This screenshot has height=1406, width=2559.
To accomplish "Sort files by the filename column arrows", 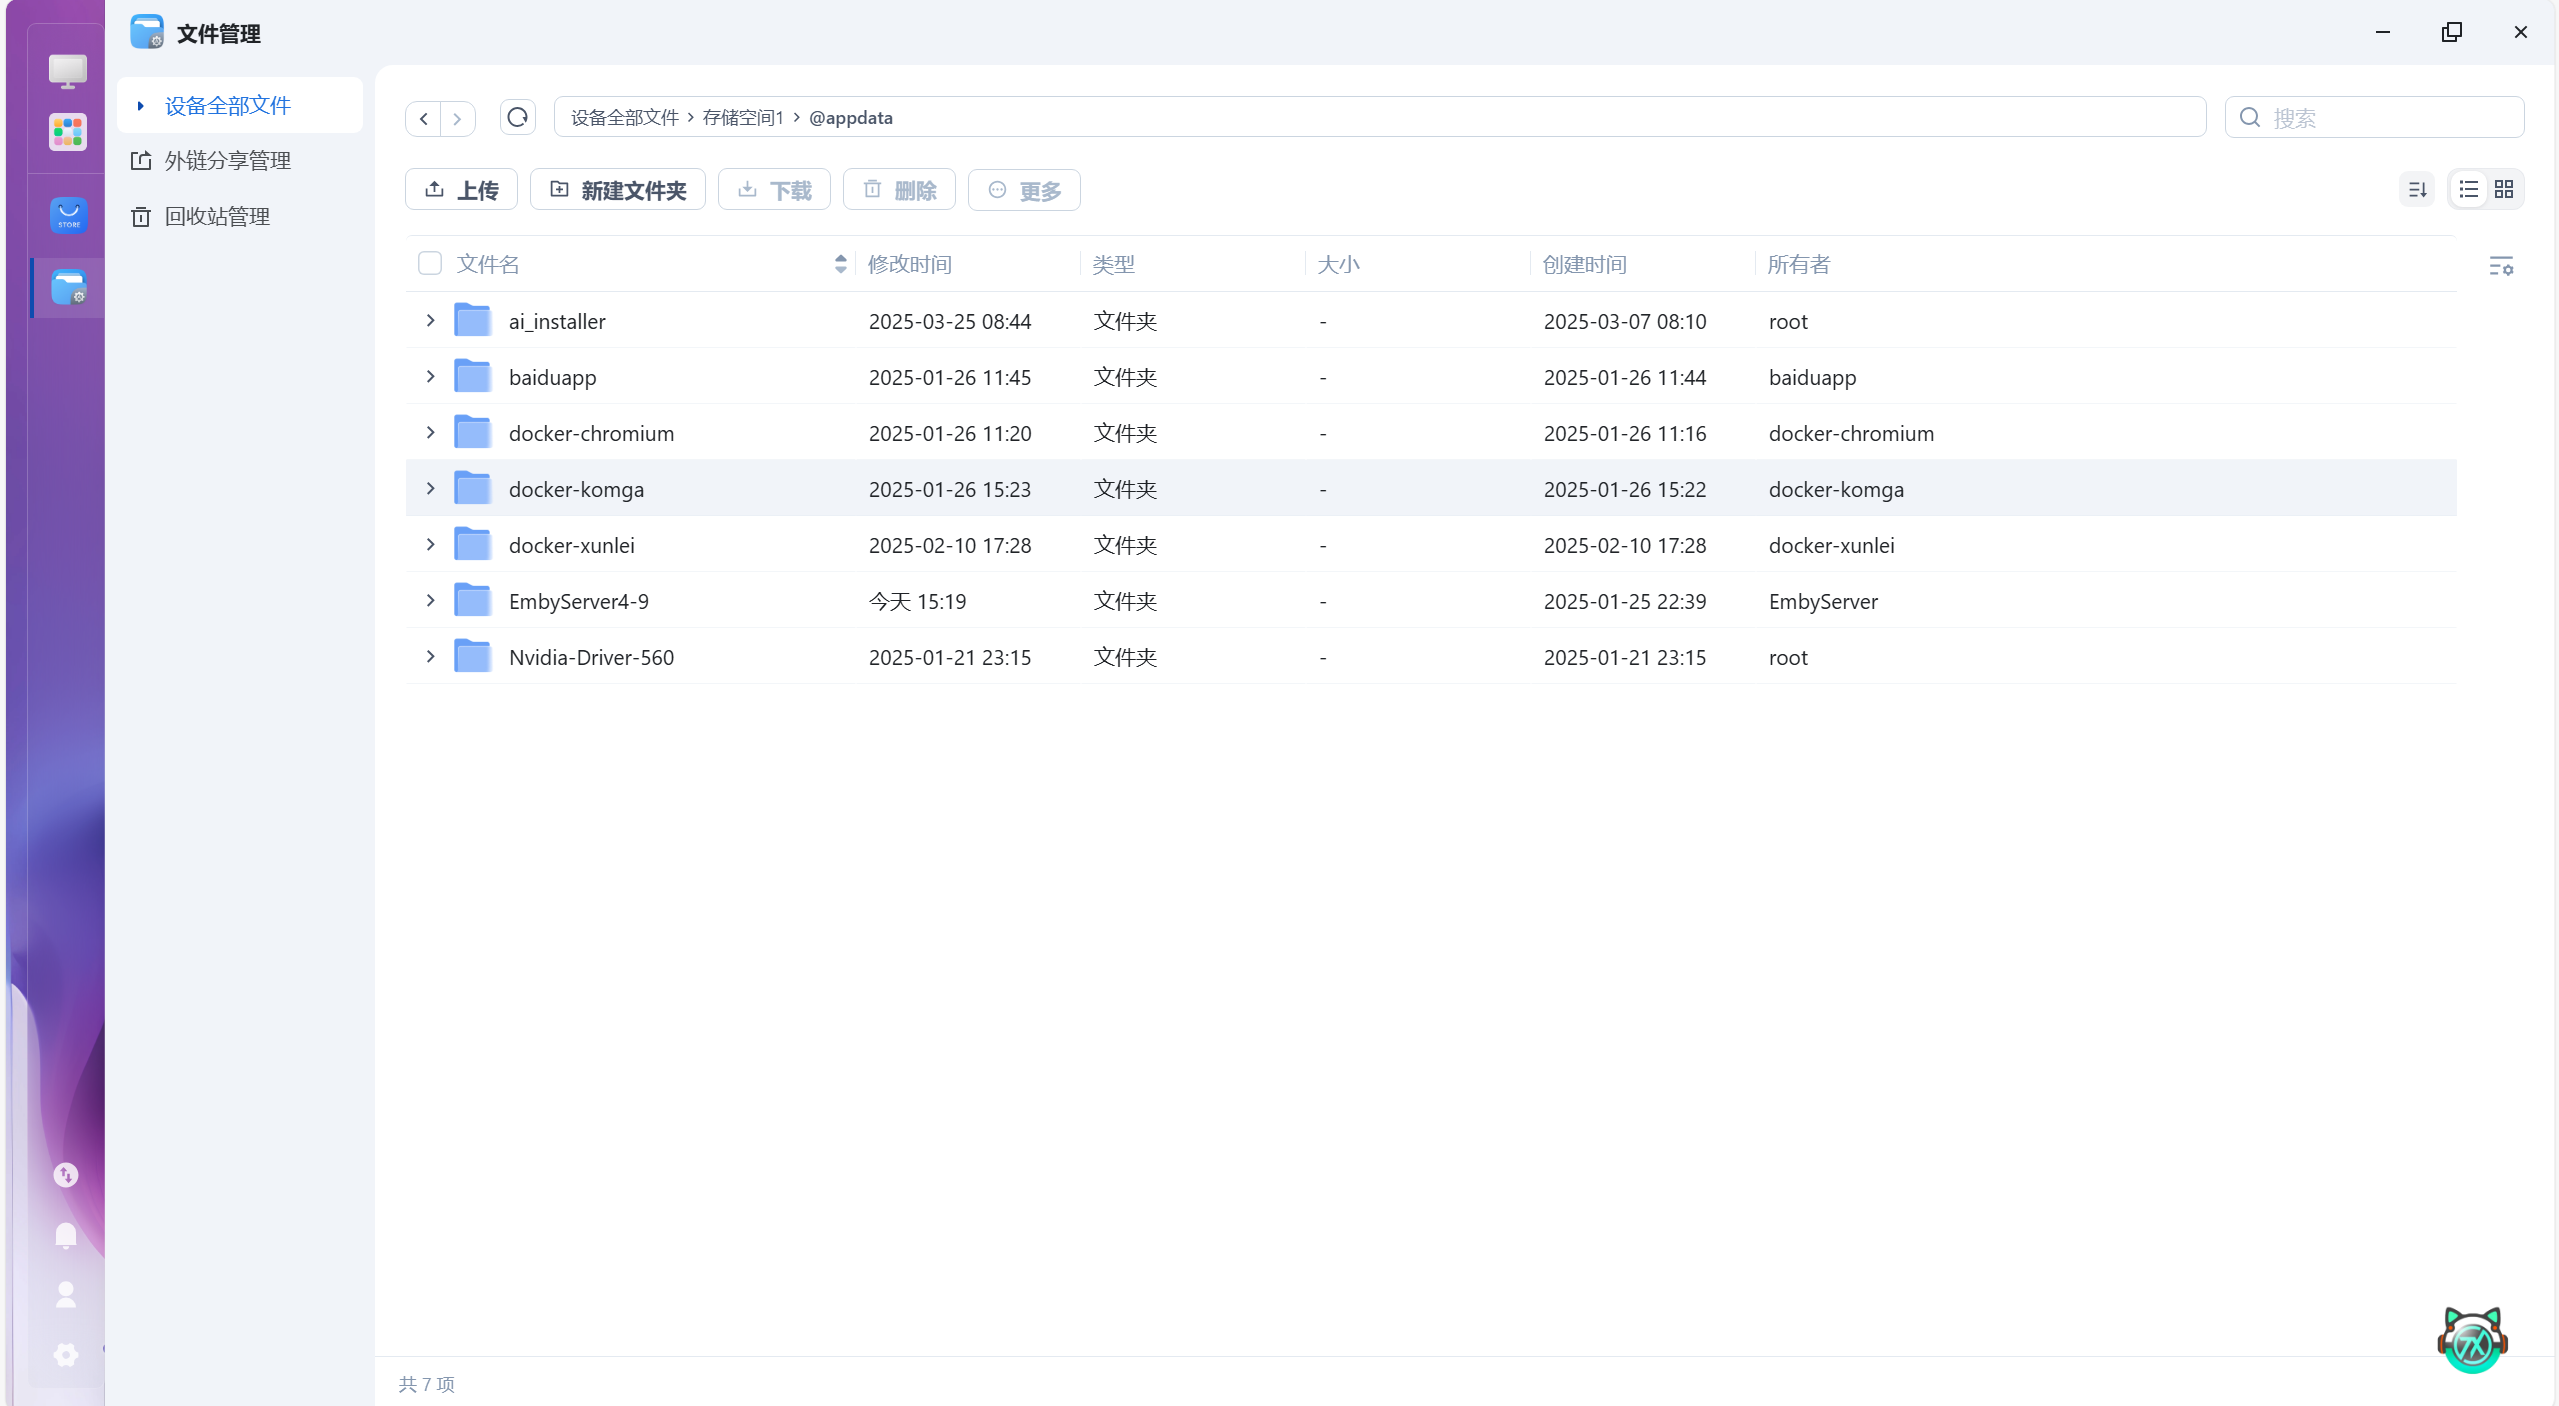I will click(840, 263).
